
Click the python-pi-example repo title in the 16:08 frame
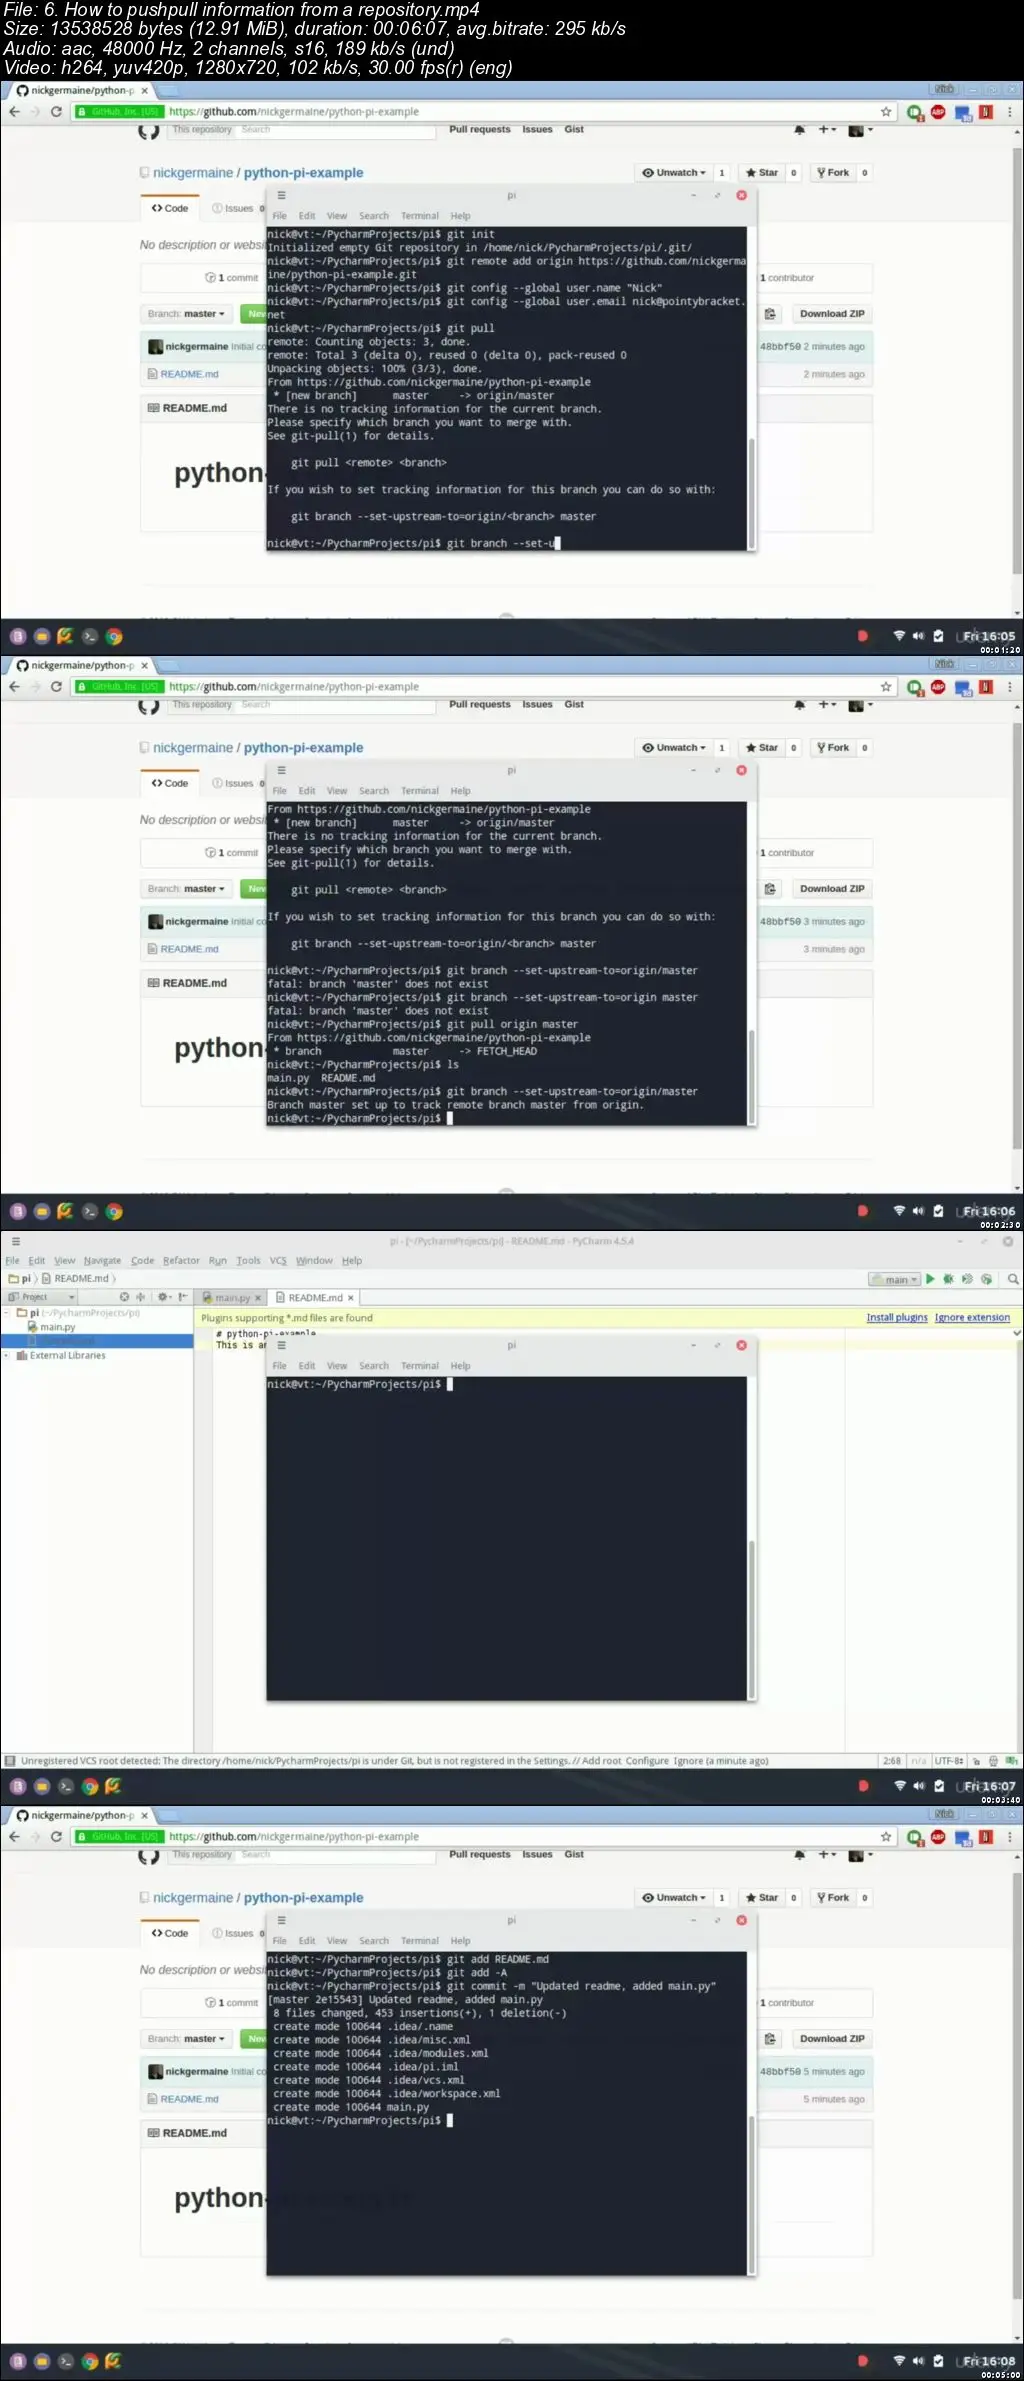(x=304, y=1898)
